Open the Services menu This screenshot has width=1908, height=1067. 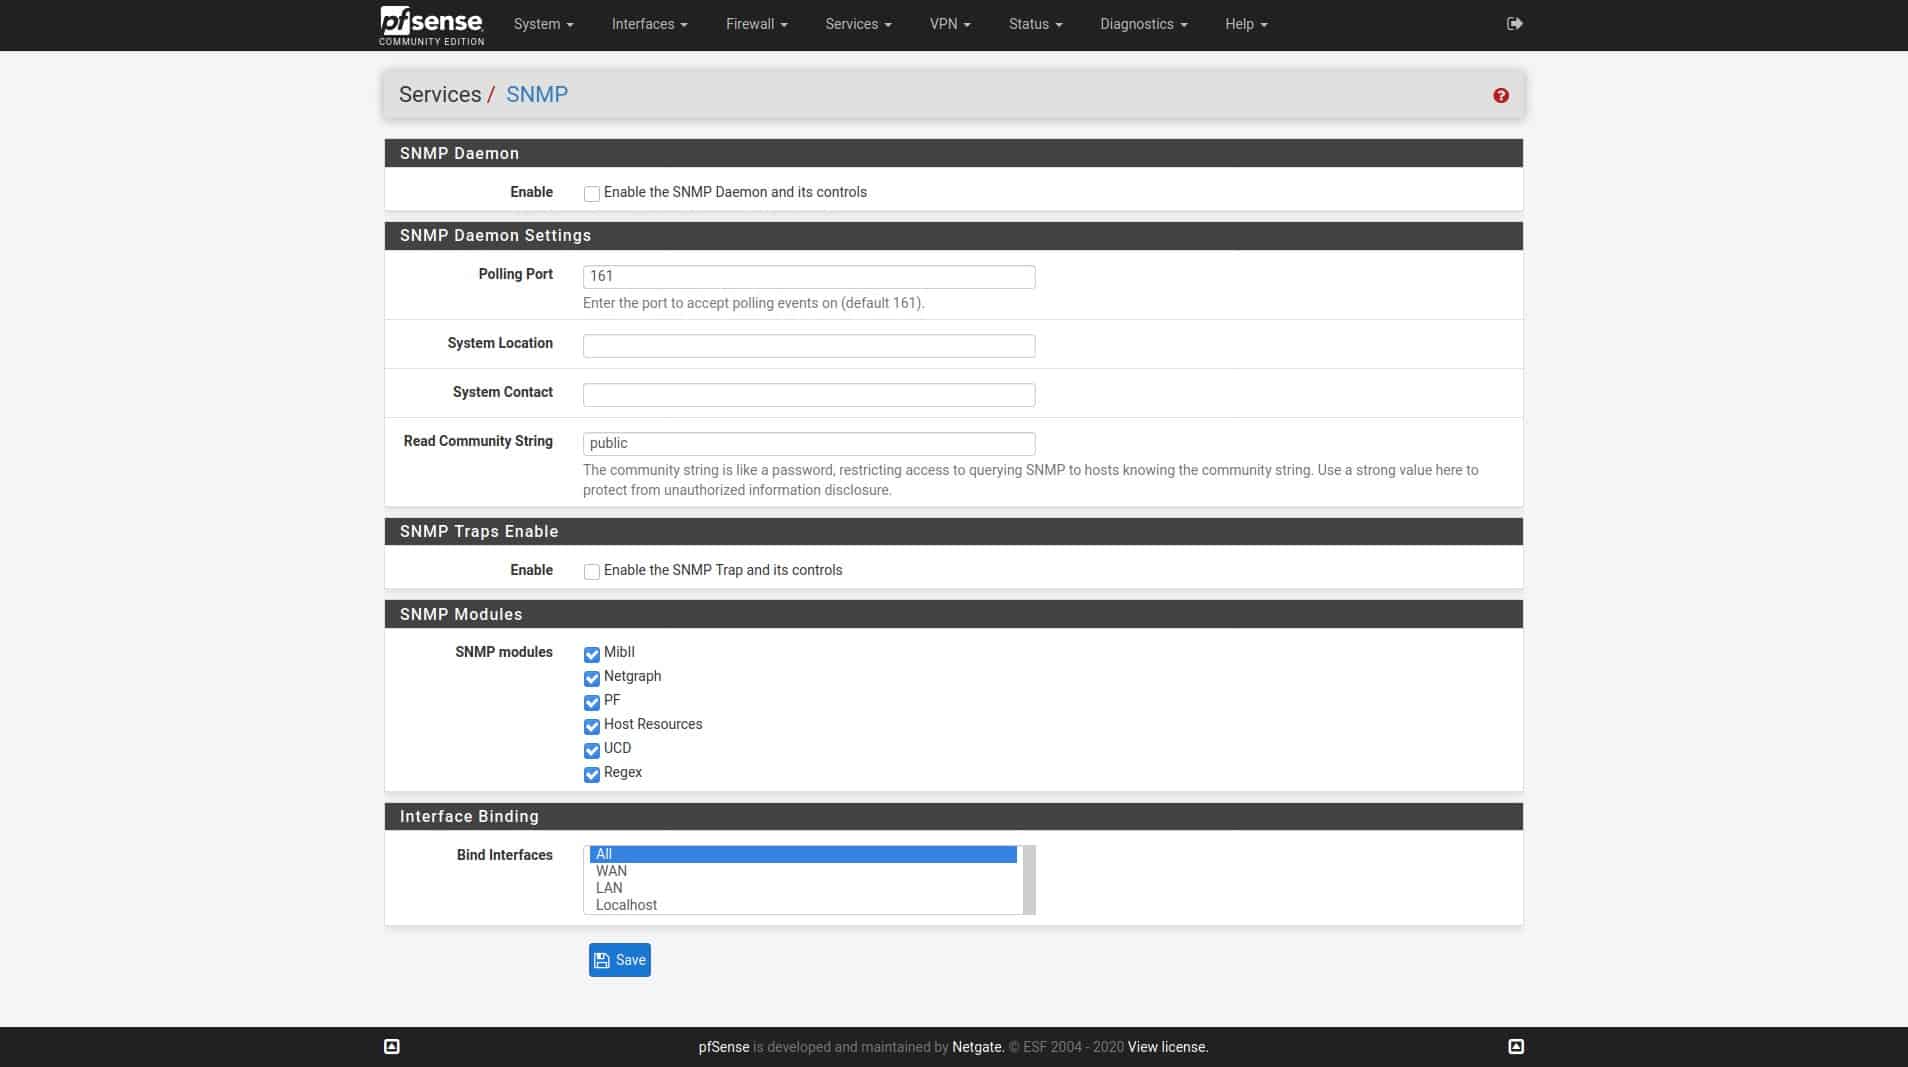point(858,24)
